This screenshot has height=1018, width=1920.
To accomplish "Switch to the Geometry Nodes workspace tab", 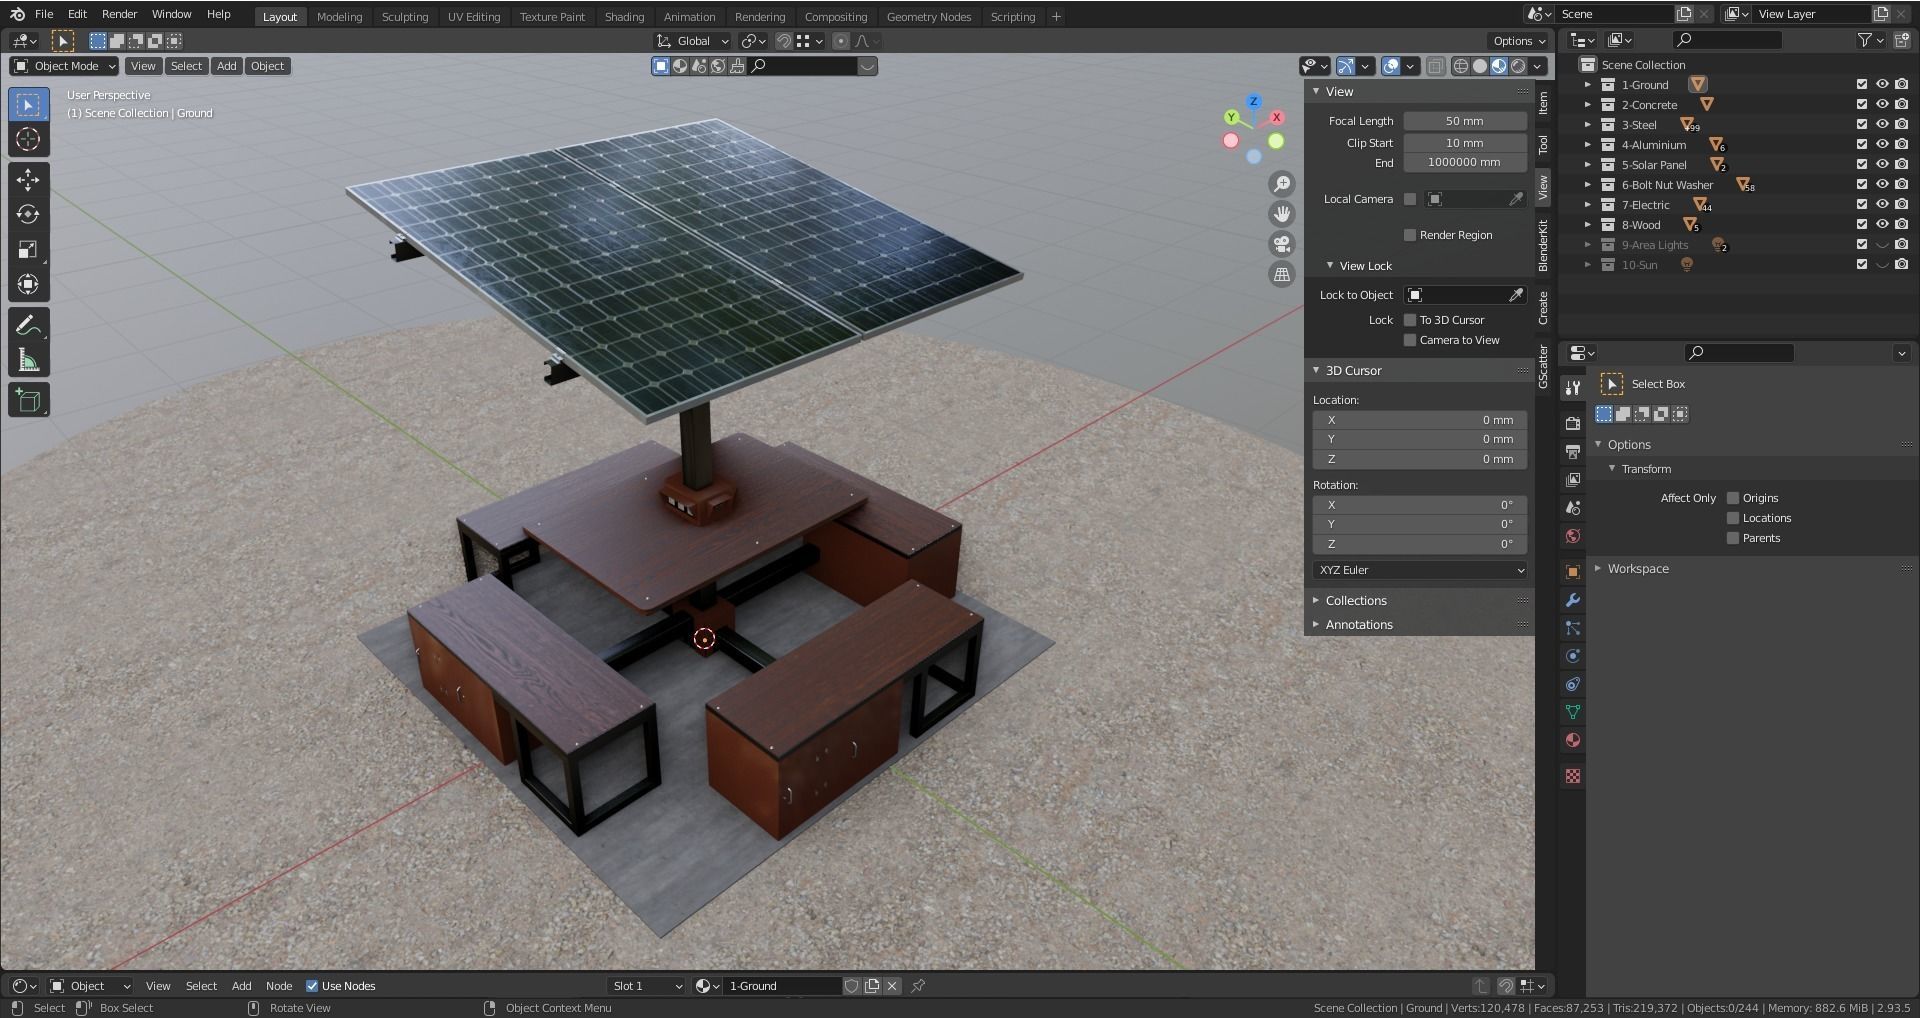I will point(929,17).
